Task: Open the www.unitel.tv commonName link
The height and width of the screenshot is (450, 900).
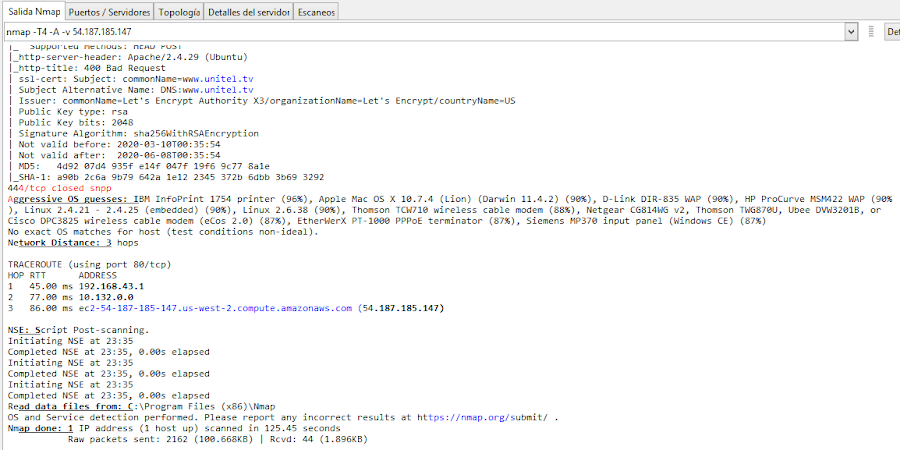Action: [x=218, y=79]
